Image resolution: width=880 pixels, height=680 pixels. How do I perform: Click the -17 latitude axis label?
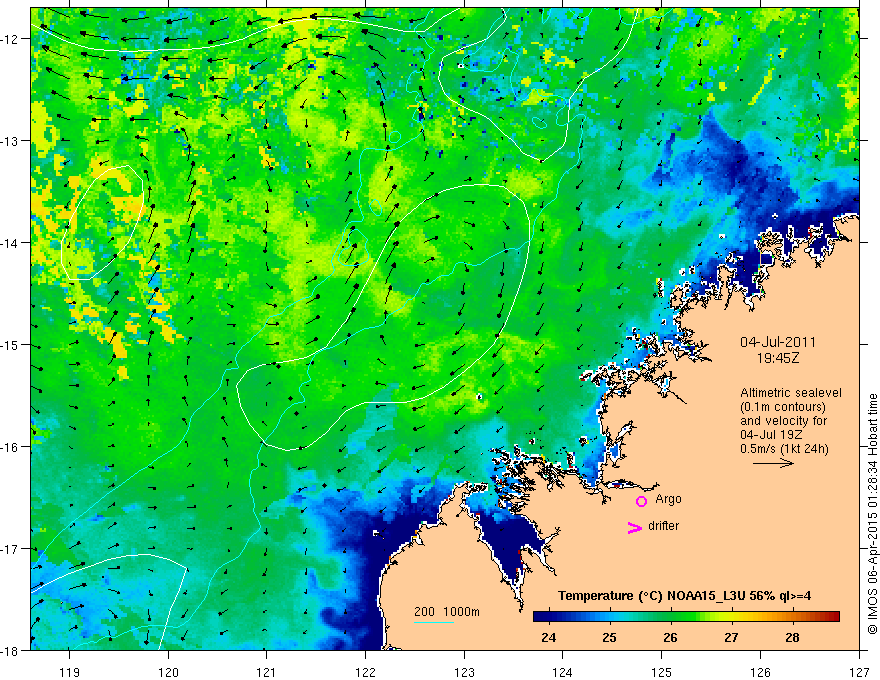click(11, 549)
